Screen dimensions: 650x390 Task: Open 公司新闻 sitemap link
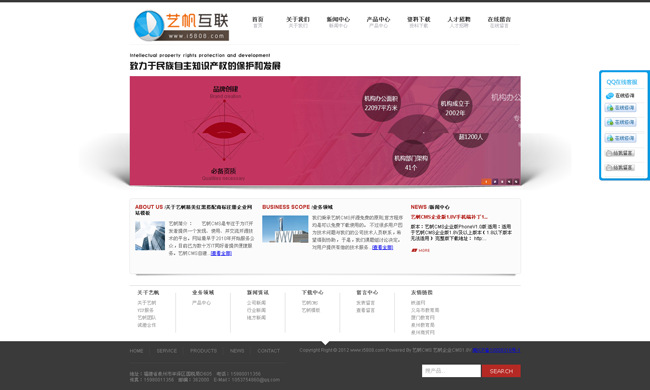(x=256, y=303)
